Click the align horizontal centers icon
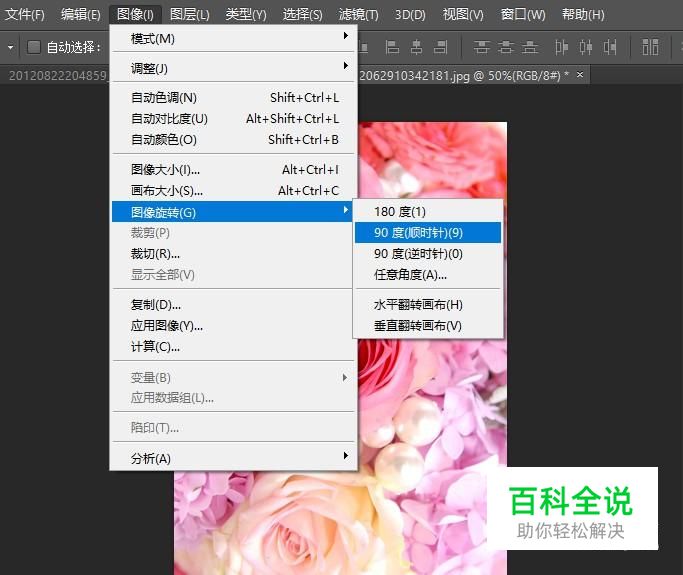Image resolution: width=683 pixels, height=575 pixels. pos(416,47)
